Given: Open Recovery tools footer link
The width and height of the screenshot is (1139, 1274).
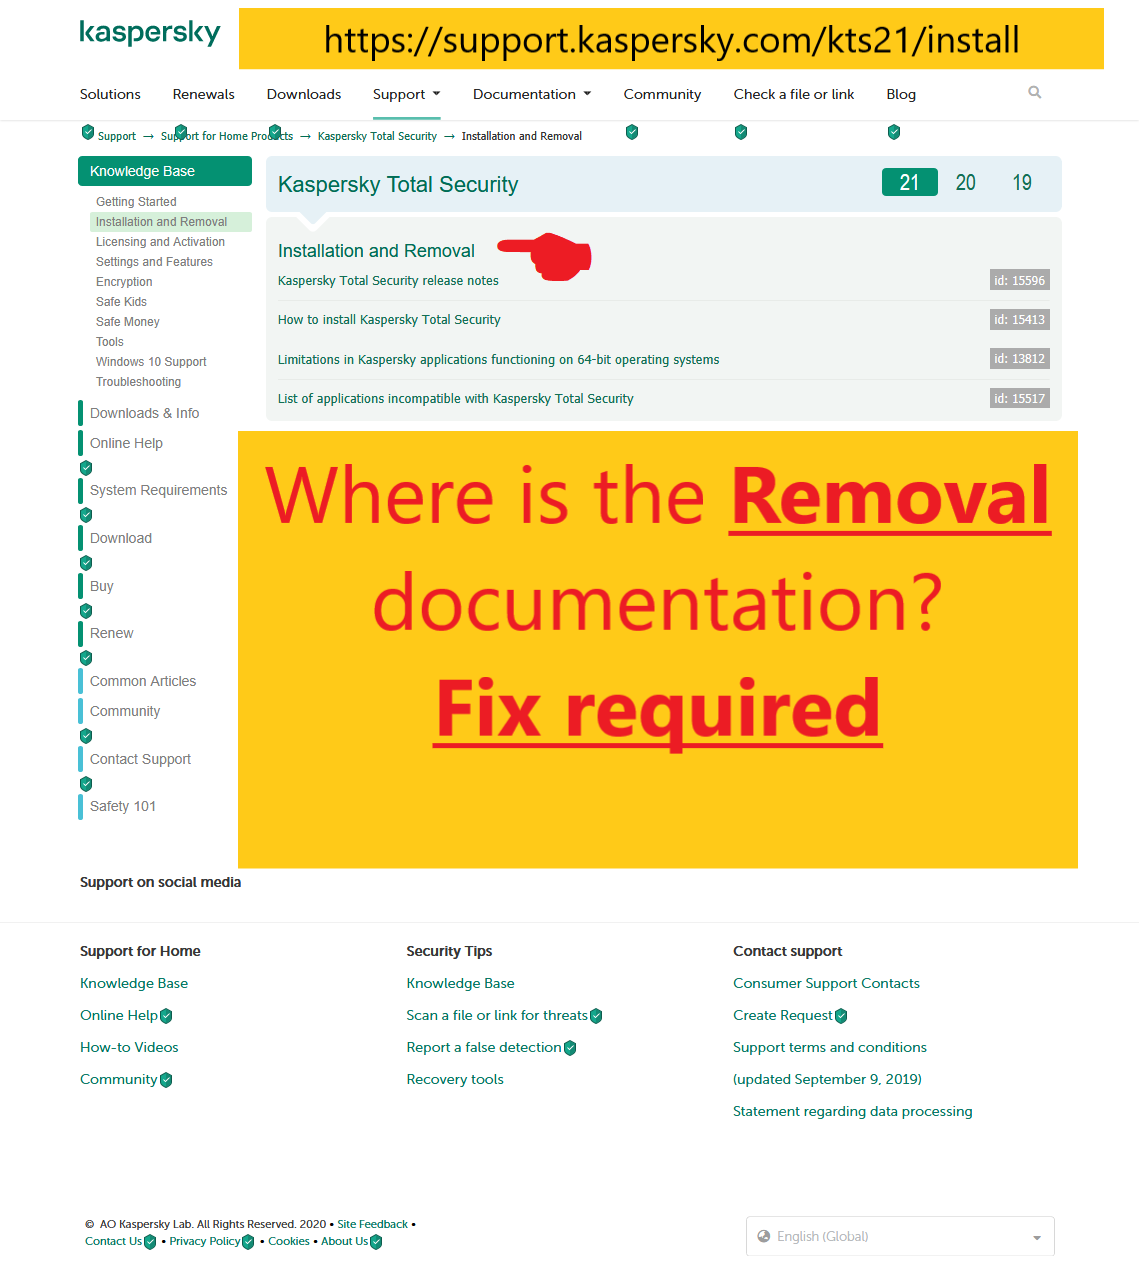Looking at the screenshot, I should coord(455,1079).
